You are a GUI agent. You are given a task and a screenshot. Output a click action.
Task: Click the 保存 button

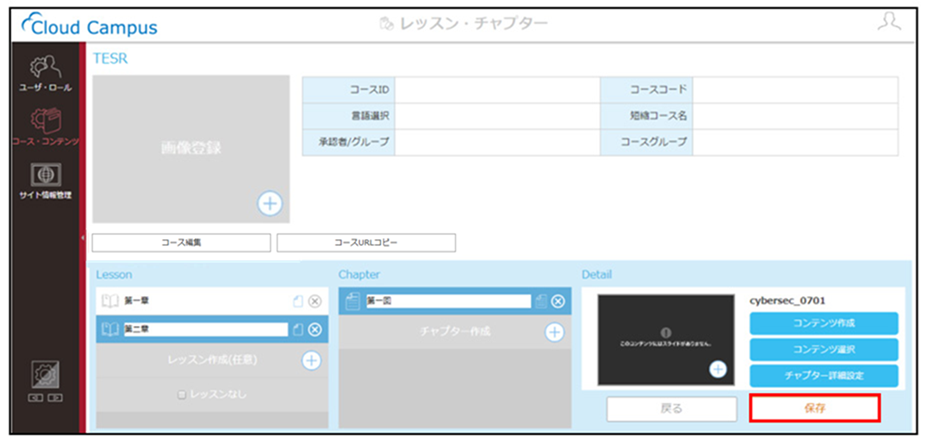click(x=815, y=409)
